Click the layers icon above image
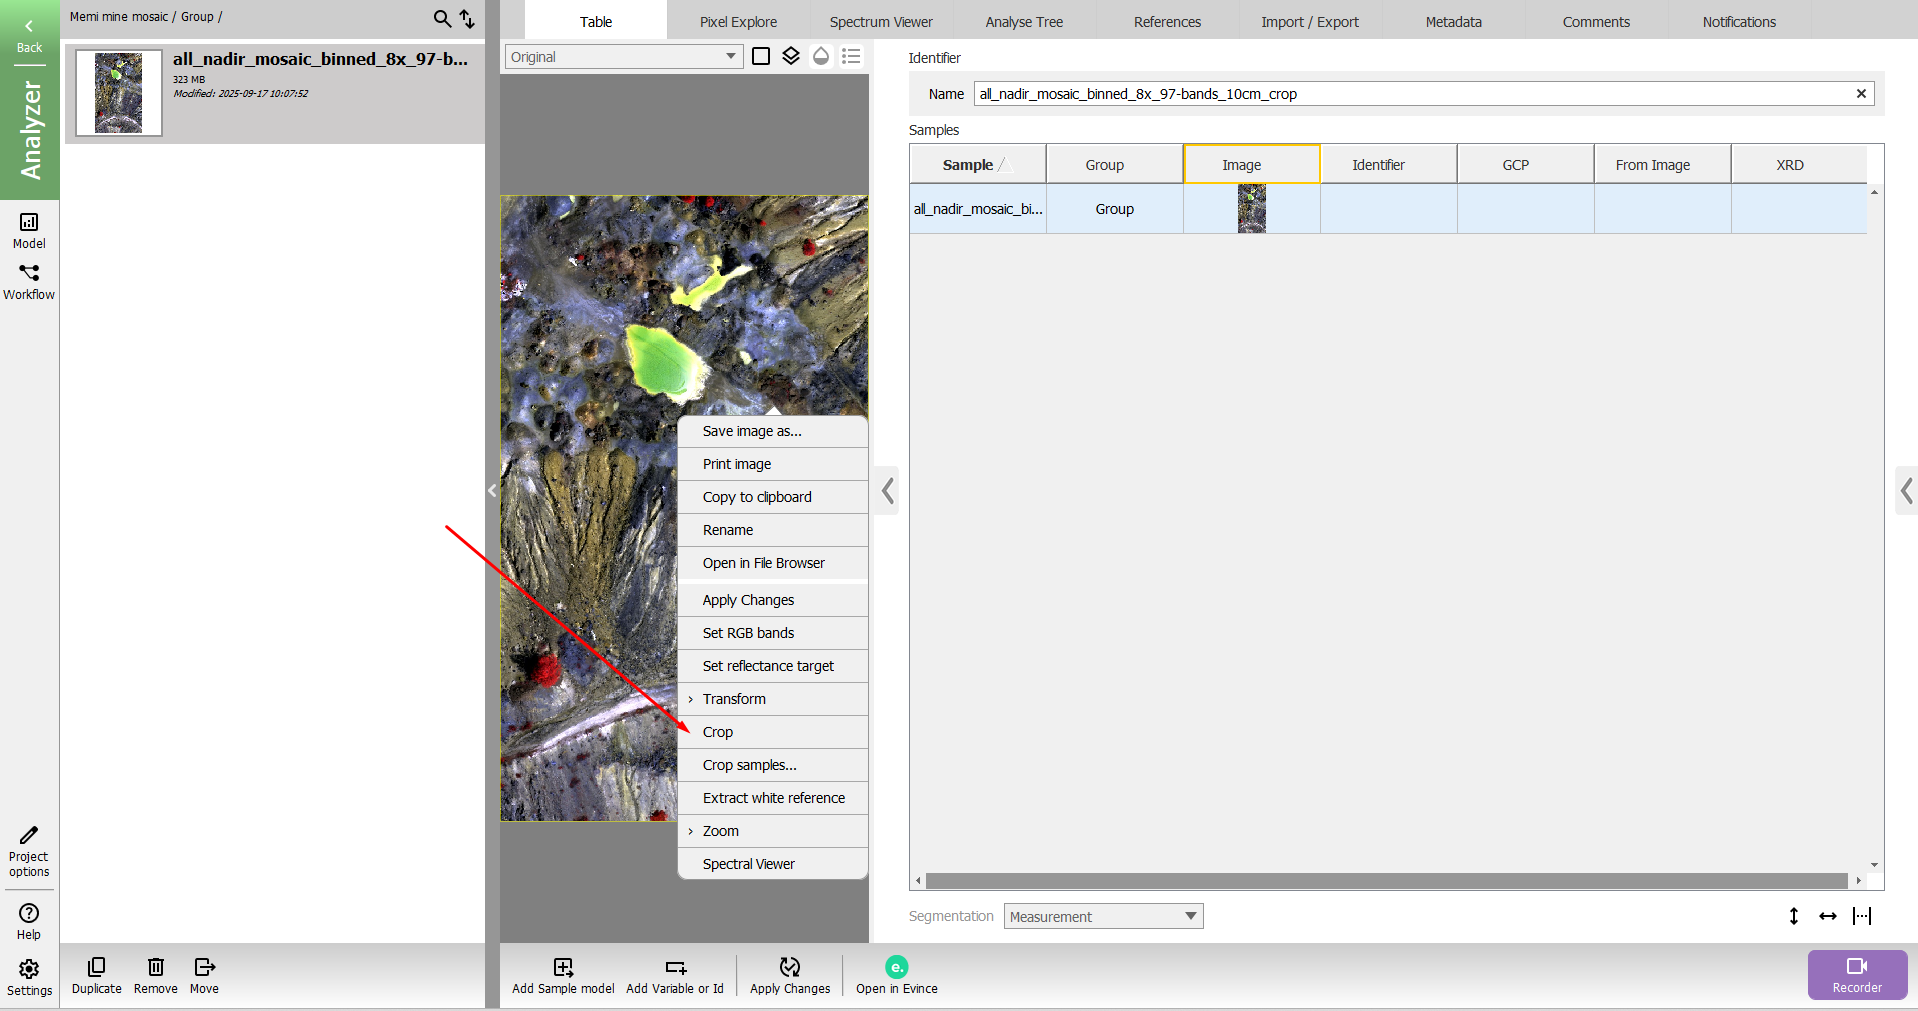 pos(791,56)
